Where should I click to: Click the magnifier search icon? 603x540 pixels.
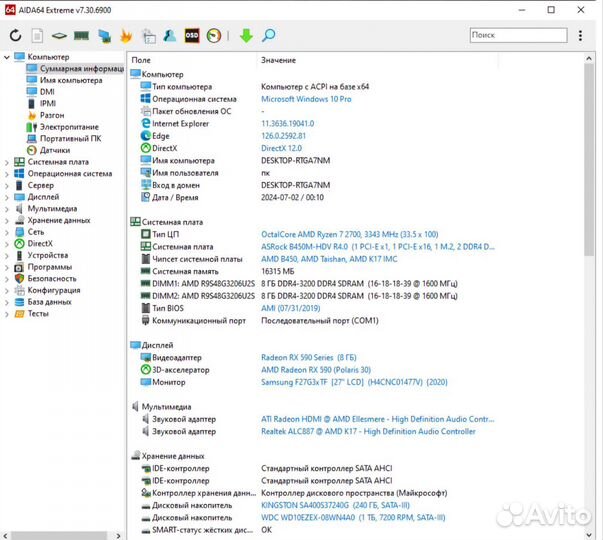268,35
